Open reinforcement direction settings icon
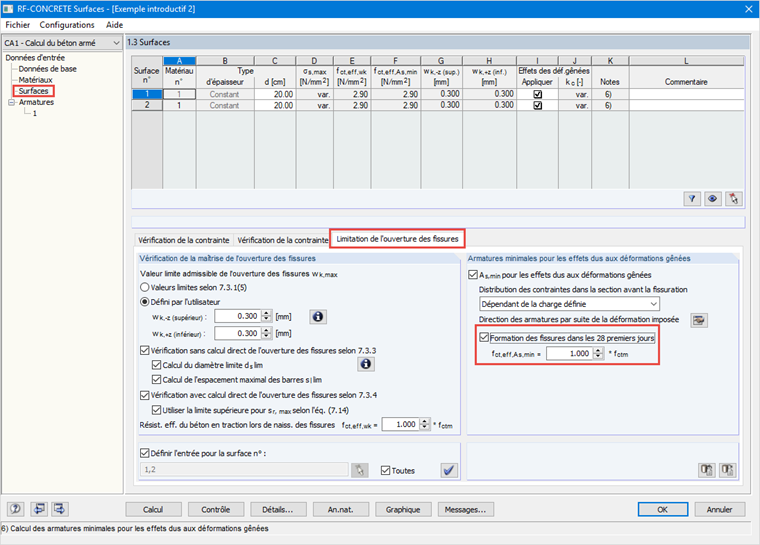This screenshot has height=545, width=760. click(698, 320)
